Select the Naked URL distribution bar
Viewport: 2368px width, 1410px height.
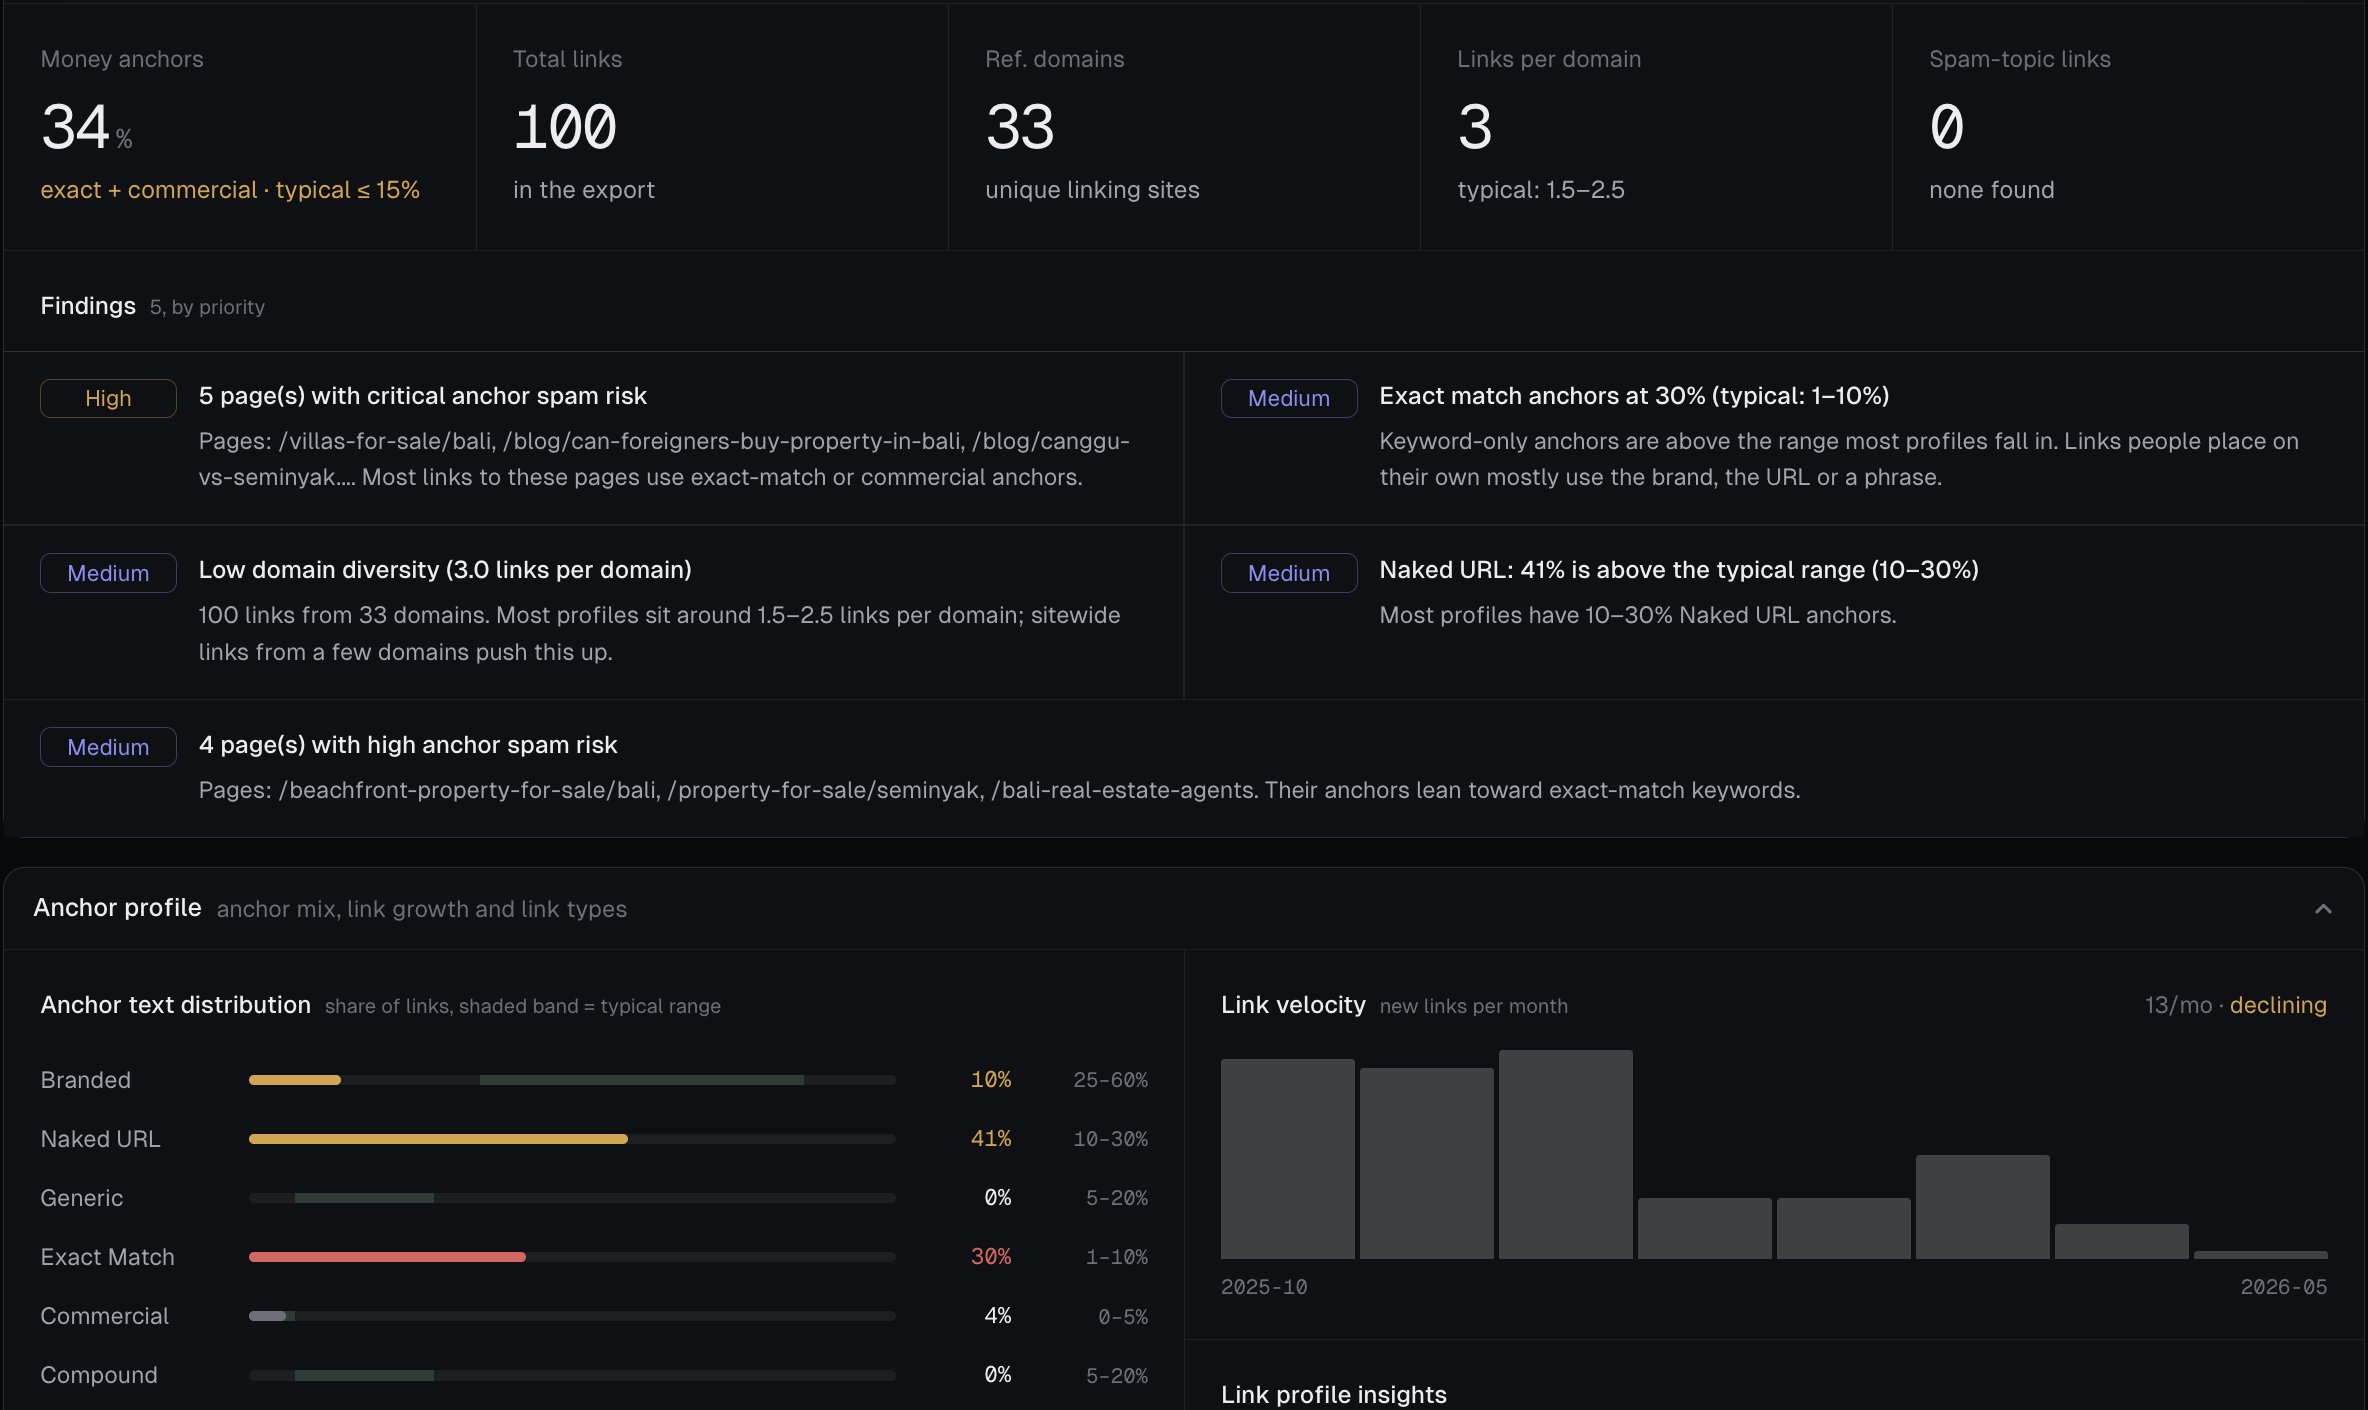(x=572, y=1139)
